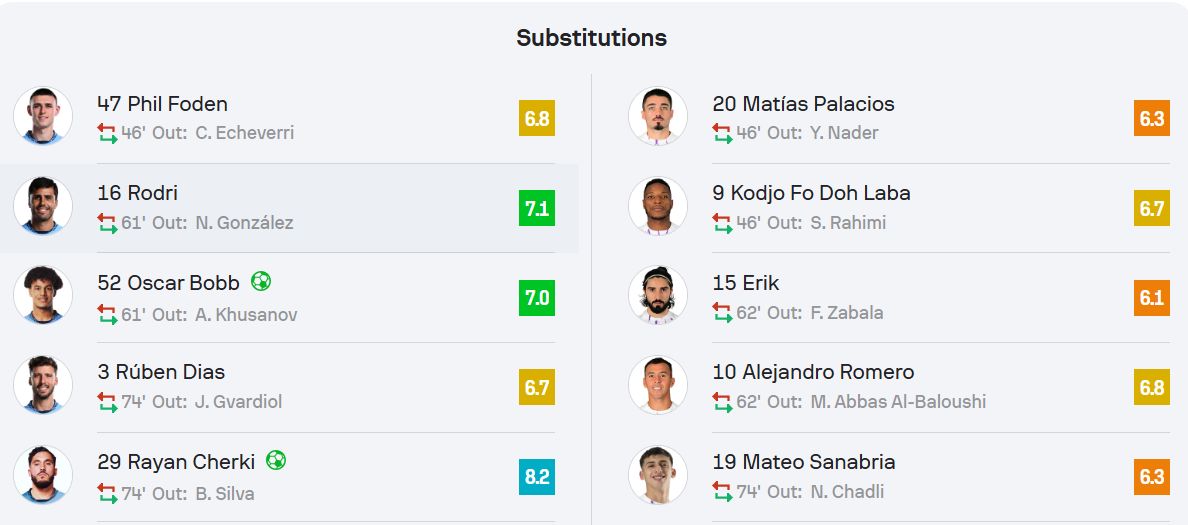
Task: Open Kodjo Fo Doh Laba's avatar
Action: (658, 206)
